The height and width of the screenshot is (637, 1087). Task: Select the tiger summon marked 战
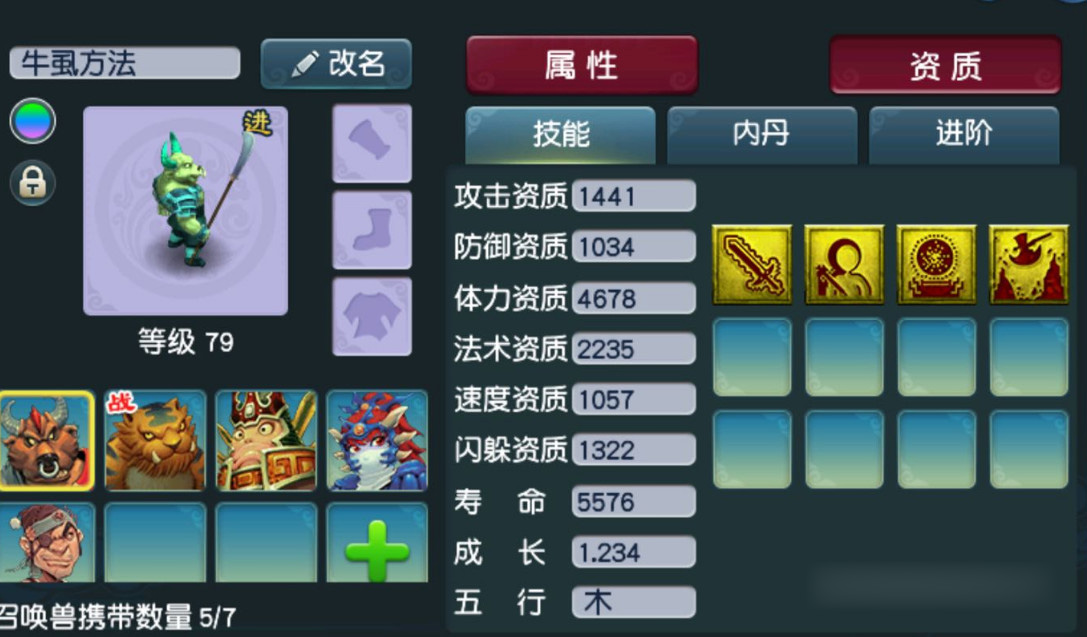point(155,441)
